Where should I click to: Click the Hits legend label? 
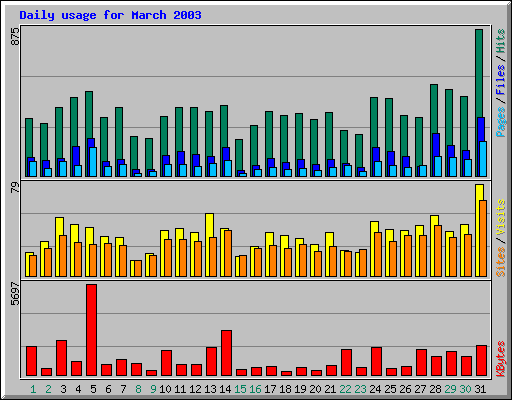click(501, 41)
